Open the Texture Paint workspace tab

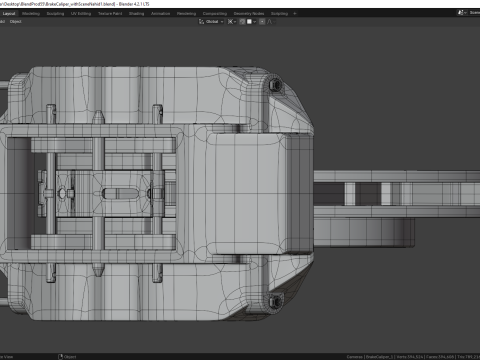pos(110,13)
